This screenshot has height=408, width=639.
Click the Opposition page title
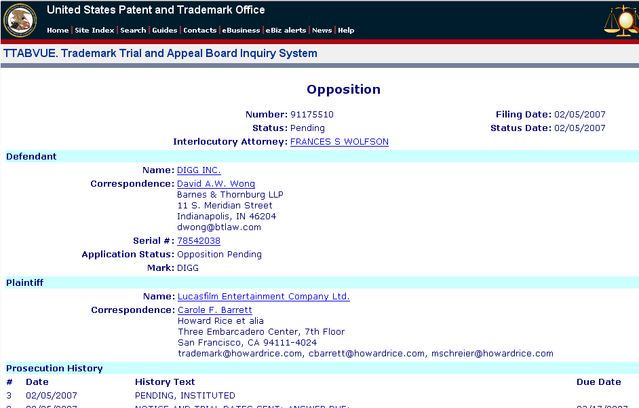coord(344,89)
